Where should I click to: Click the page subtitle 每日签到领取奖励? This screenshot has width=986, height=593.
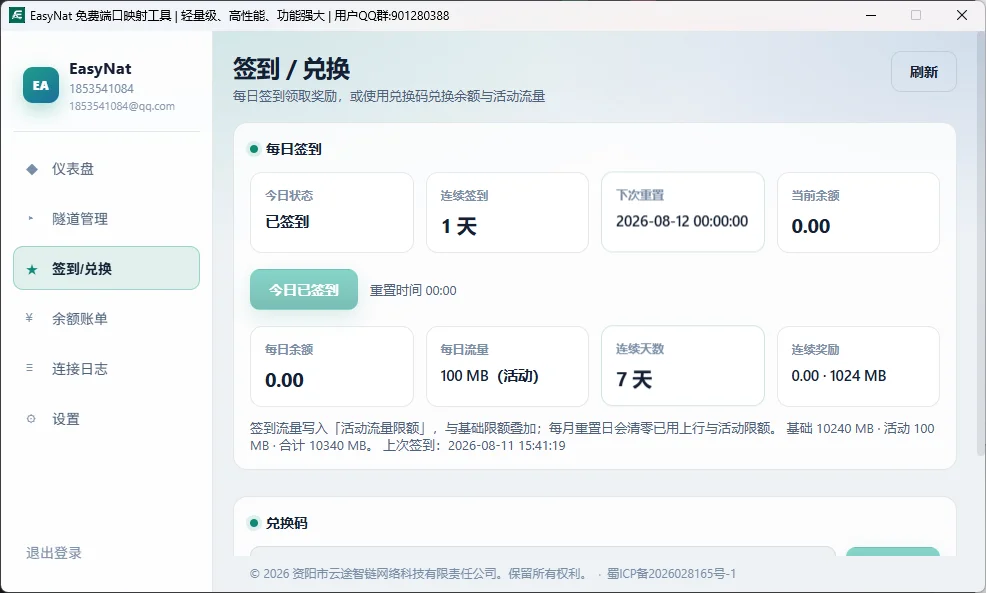tap(389, 96)
